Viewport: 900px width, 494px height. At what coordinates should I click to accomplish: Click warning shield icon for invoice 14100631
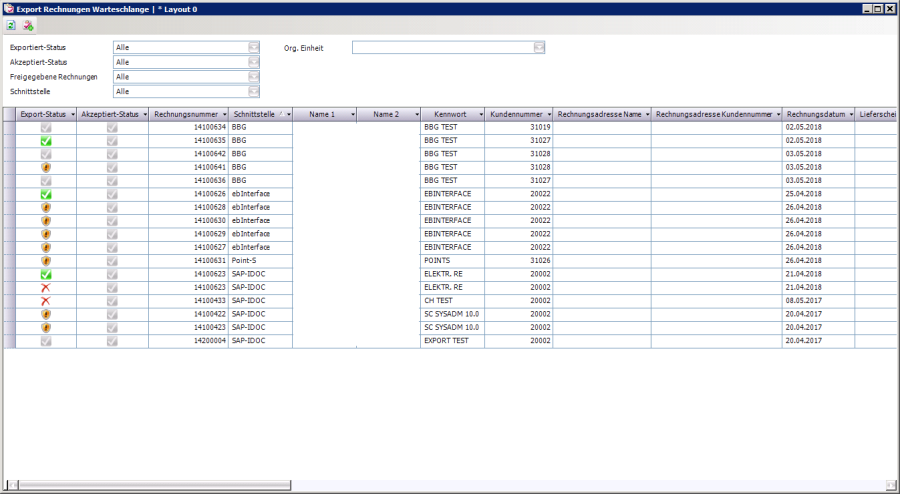(x=46, y=261)
